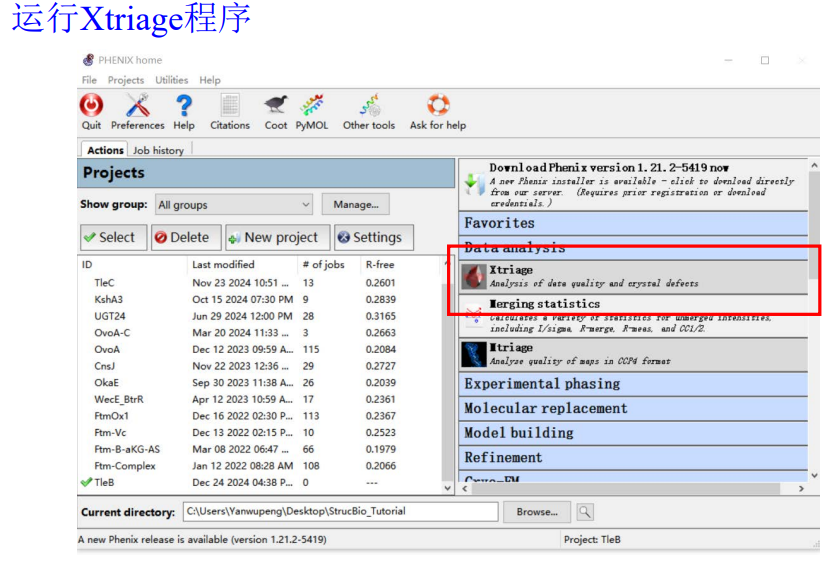Sort by Last modified column header
Viewport: 836px width, 563px height.
[x=243, y=264]
